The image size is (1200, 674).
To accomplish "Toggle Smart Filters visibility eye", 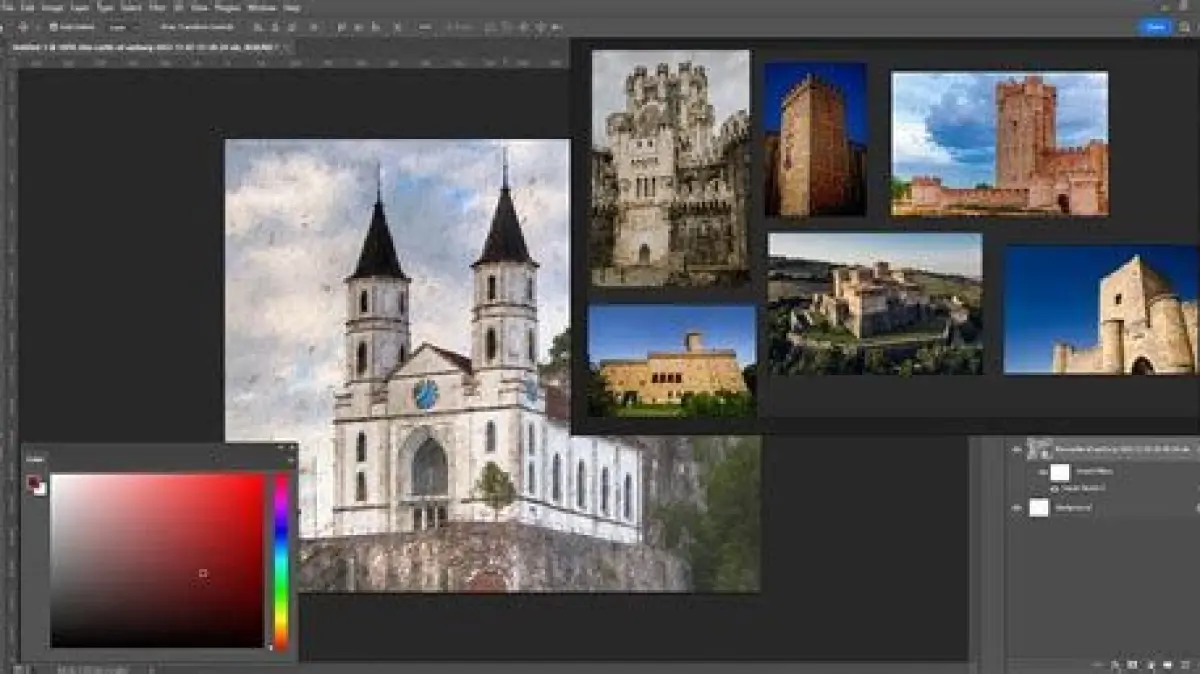I will coord(1043,471).
